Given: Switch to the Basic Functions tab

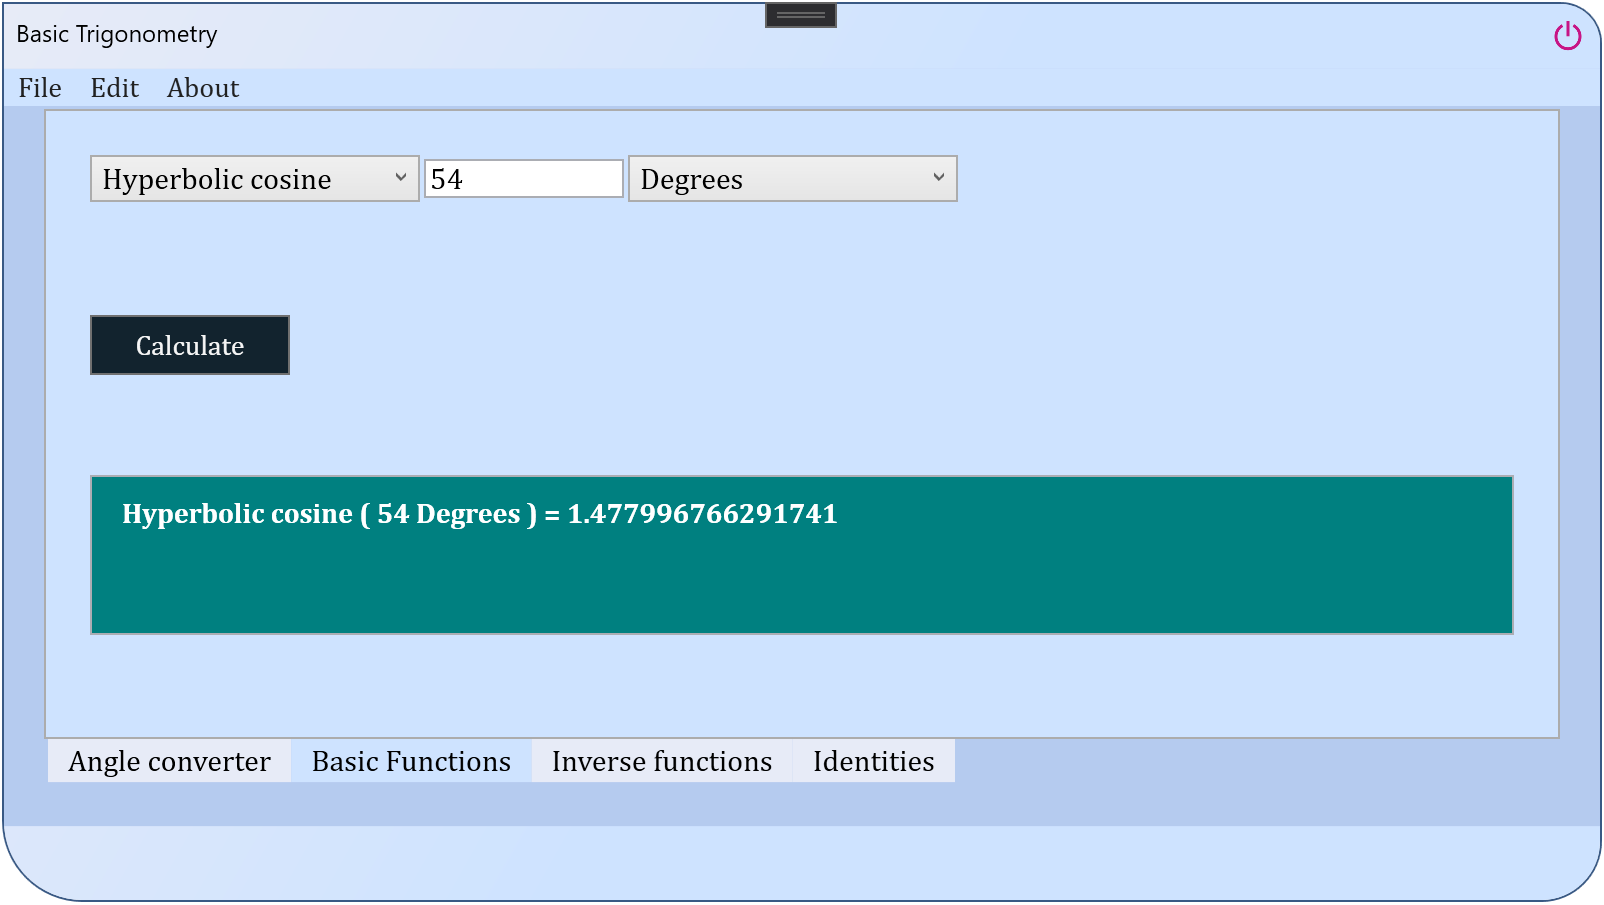Looking at the screenshot, I should (x=411, y=761).
